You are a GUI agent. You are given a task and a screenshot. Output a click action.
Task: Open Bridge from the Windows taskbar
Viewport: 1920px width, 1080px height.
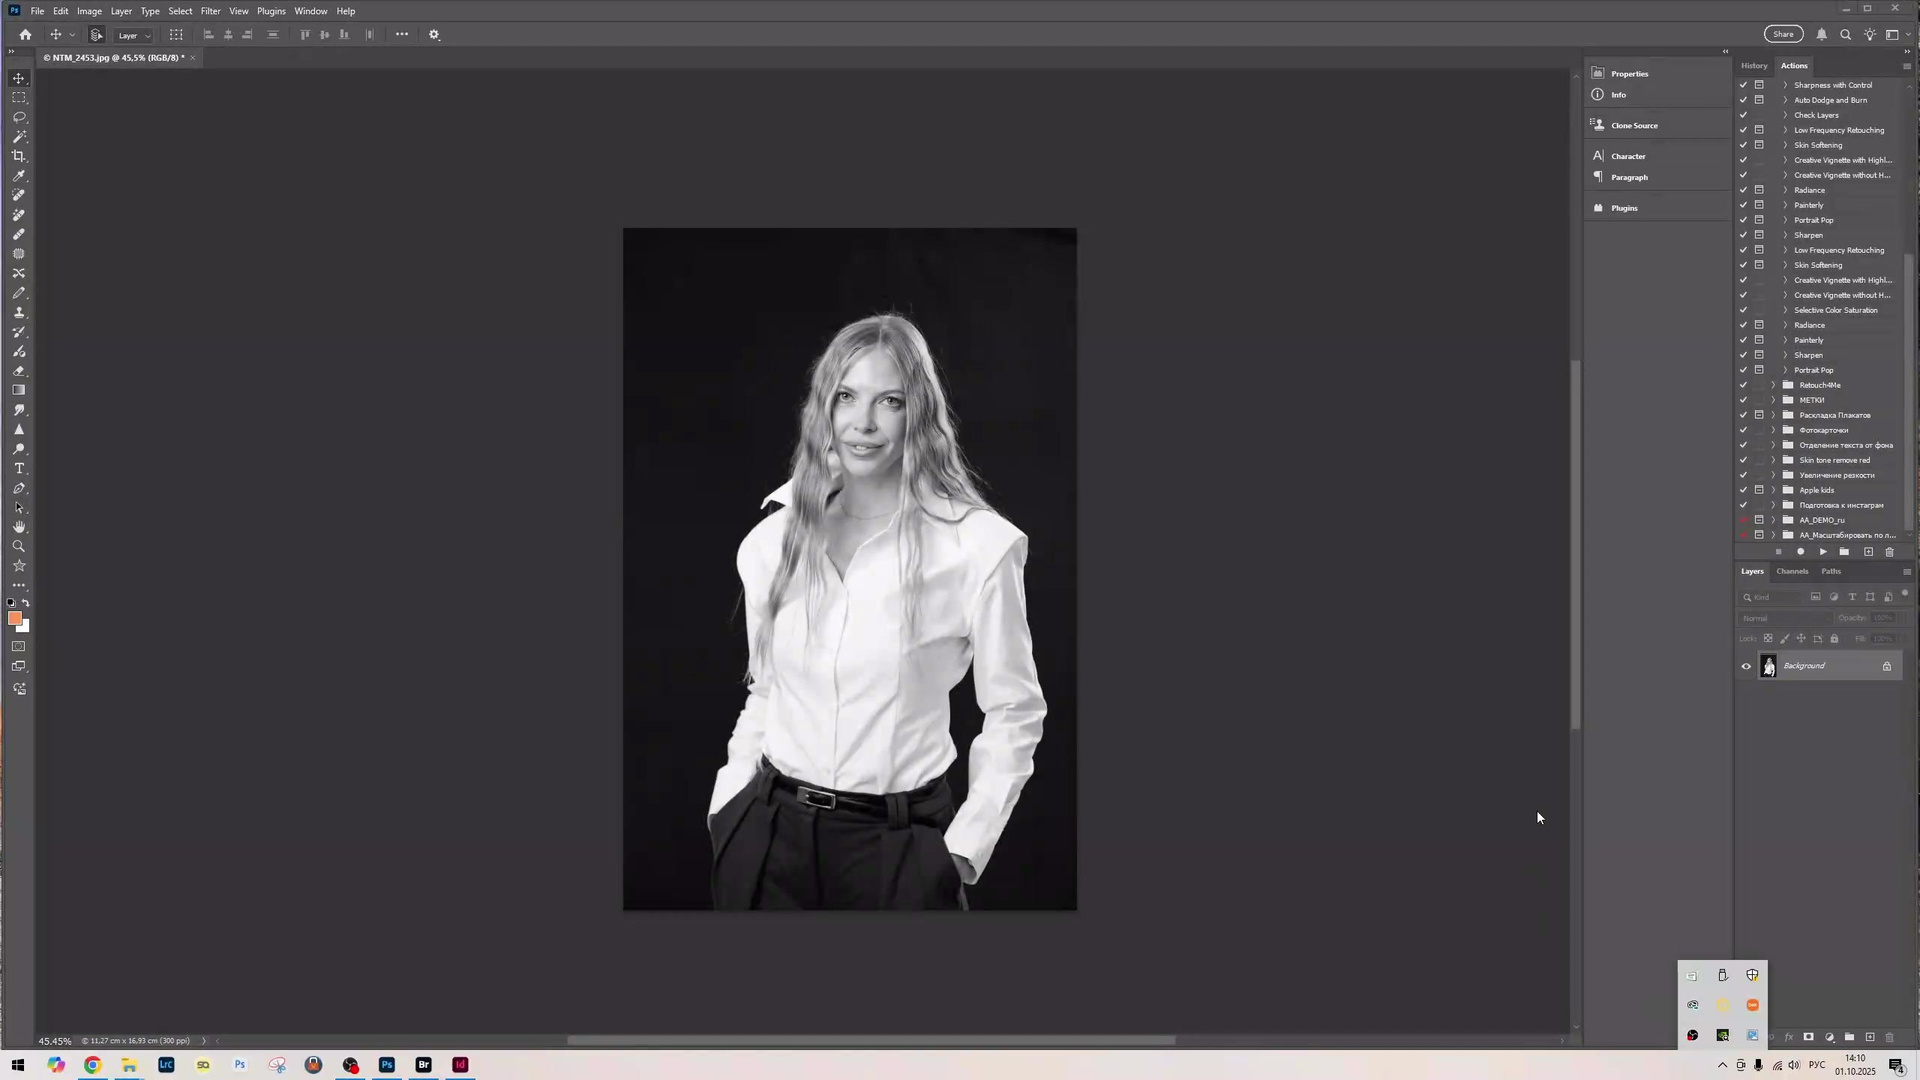click(423, 1065)
